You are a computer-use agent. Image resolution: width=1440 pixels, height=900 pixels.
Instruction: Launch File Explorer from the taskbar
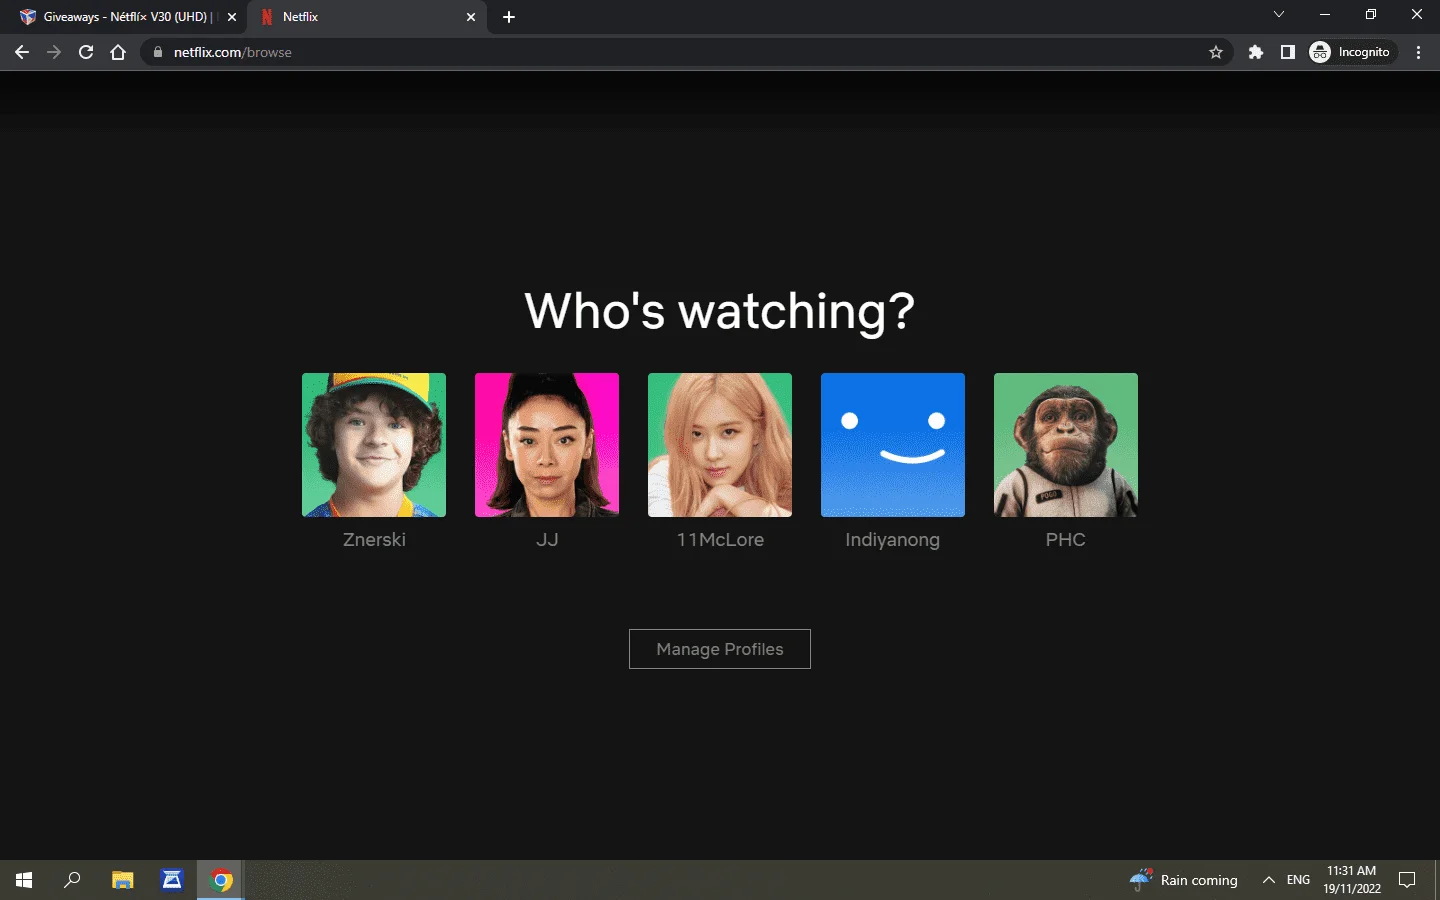click(x=123, y=880)
